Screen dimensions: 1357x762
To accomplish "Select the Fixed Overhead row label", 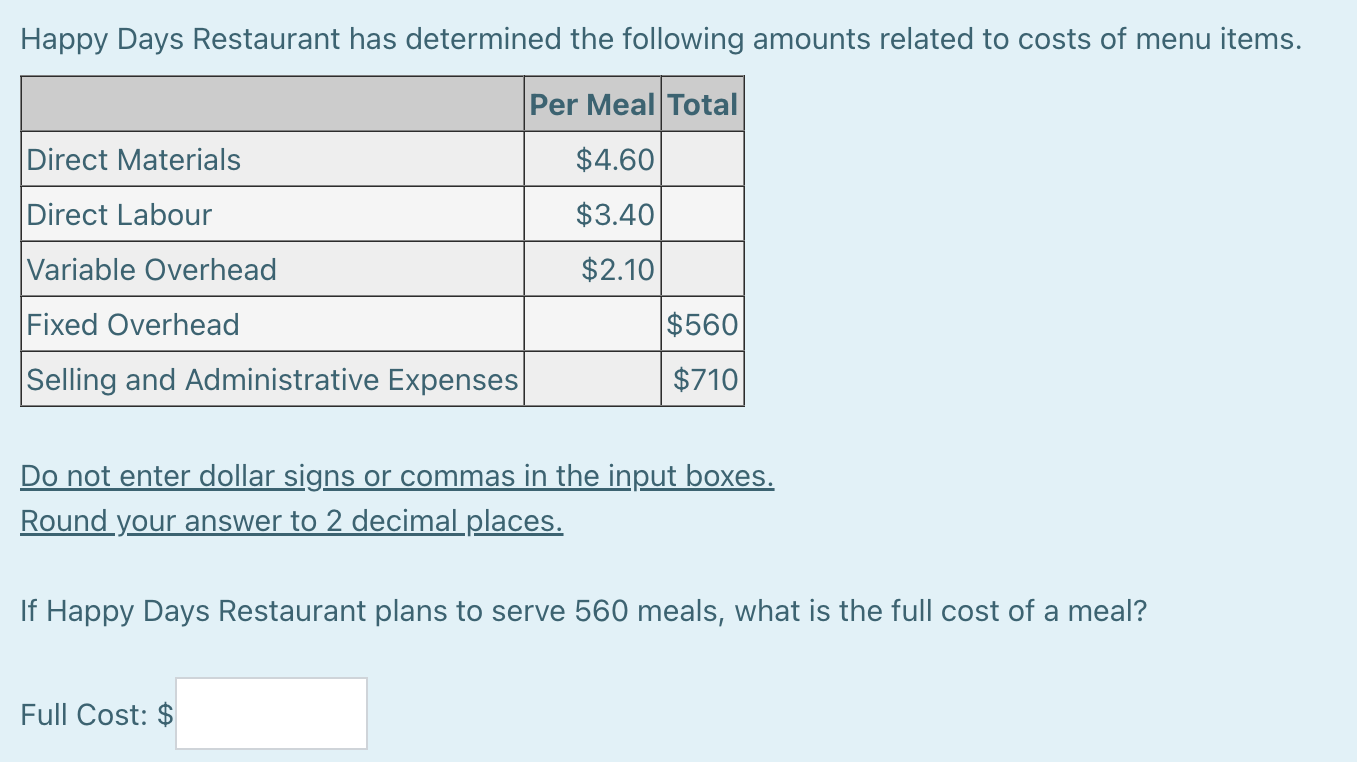I will (133, 324).
